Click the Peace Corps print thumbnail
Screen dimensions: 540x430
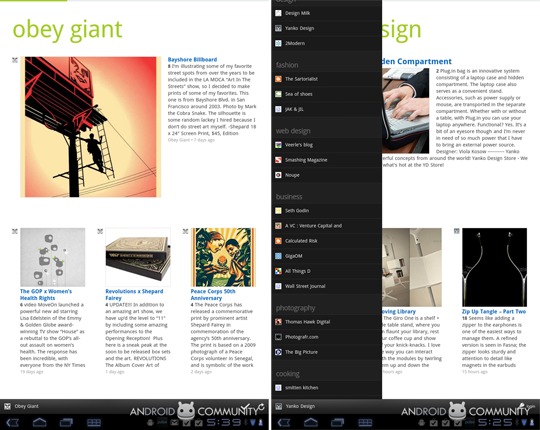tap(223, 257)
